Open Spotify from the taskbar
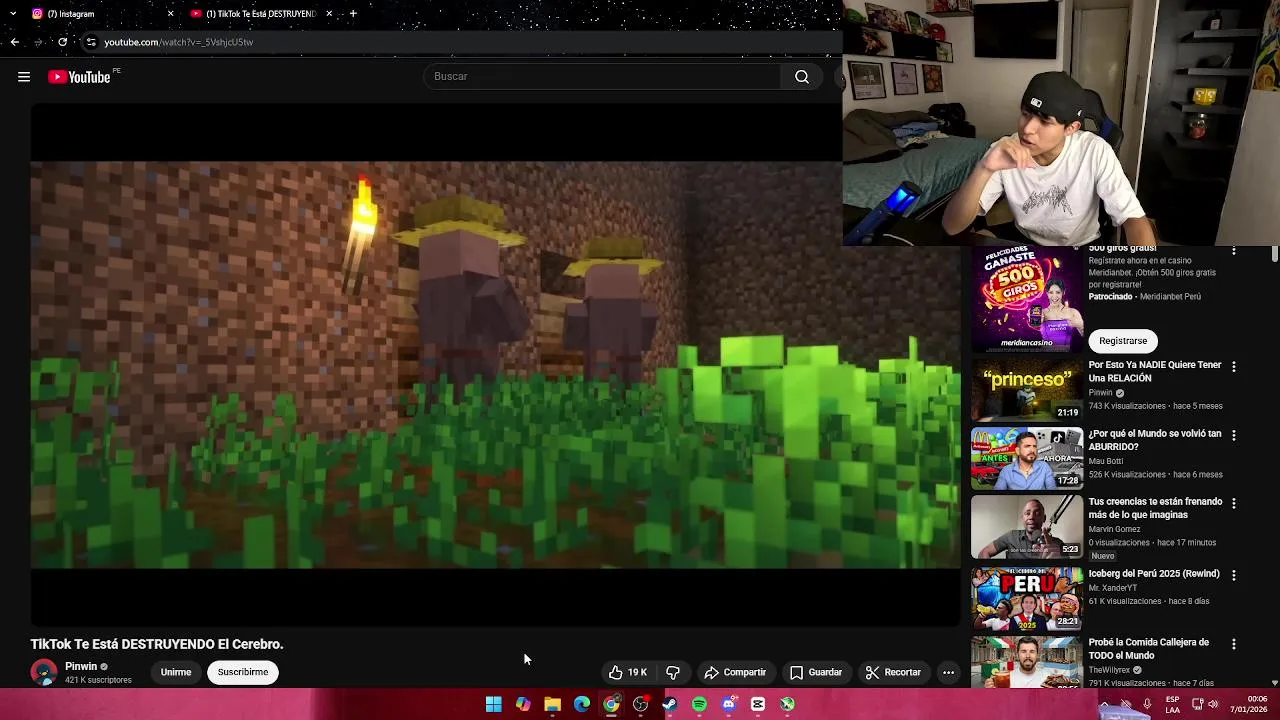 (699, 705)
